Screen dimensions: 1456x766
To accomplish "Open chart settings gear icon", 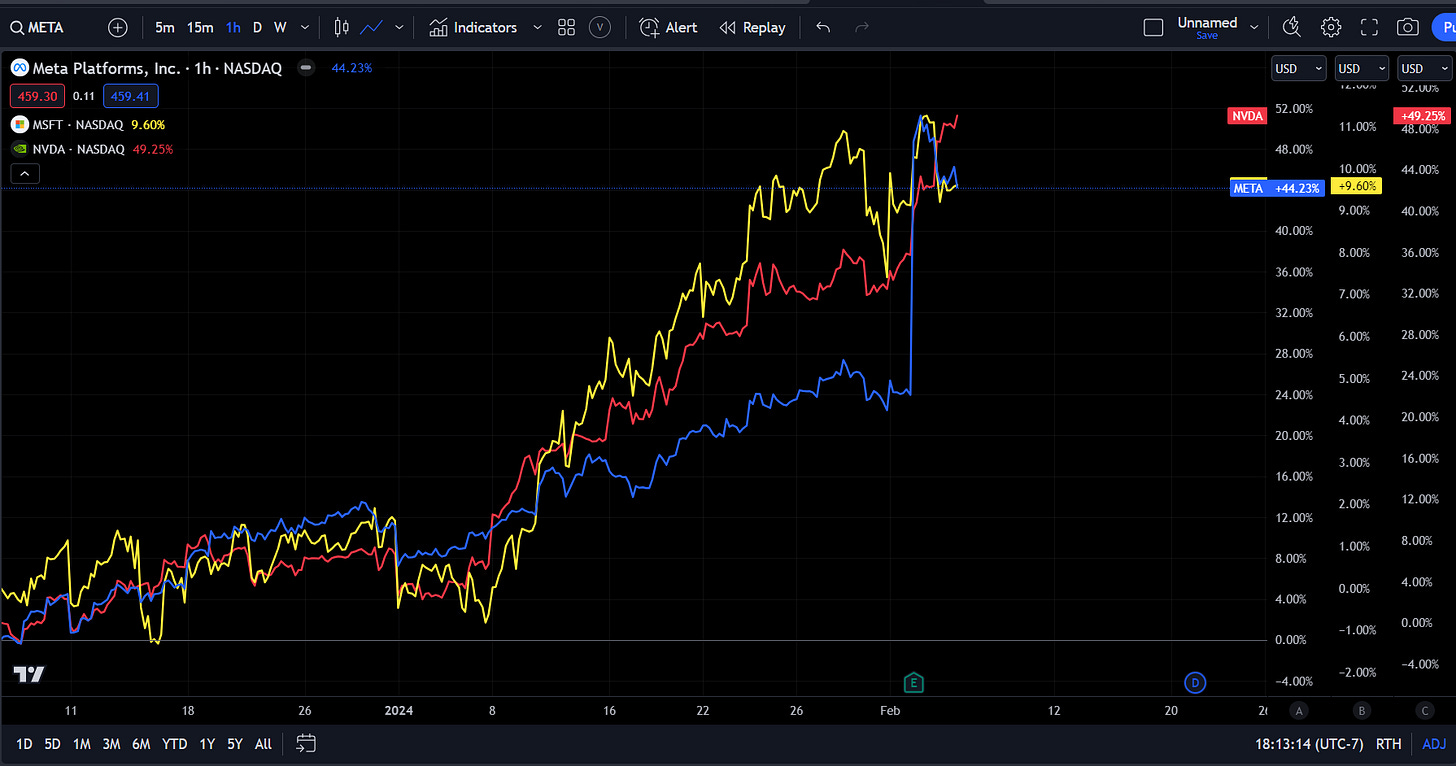I will (x=1331, y=27).
